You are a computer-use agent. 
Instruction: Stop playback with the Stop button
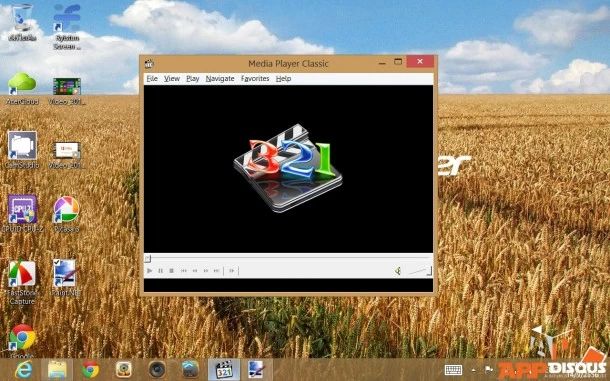(x=172, y=270)
